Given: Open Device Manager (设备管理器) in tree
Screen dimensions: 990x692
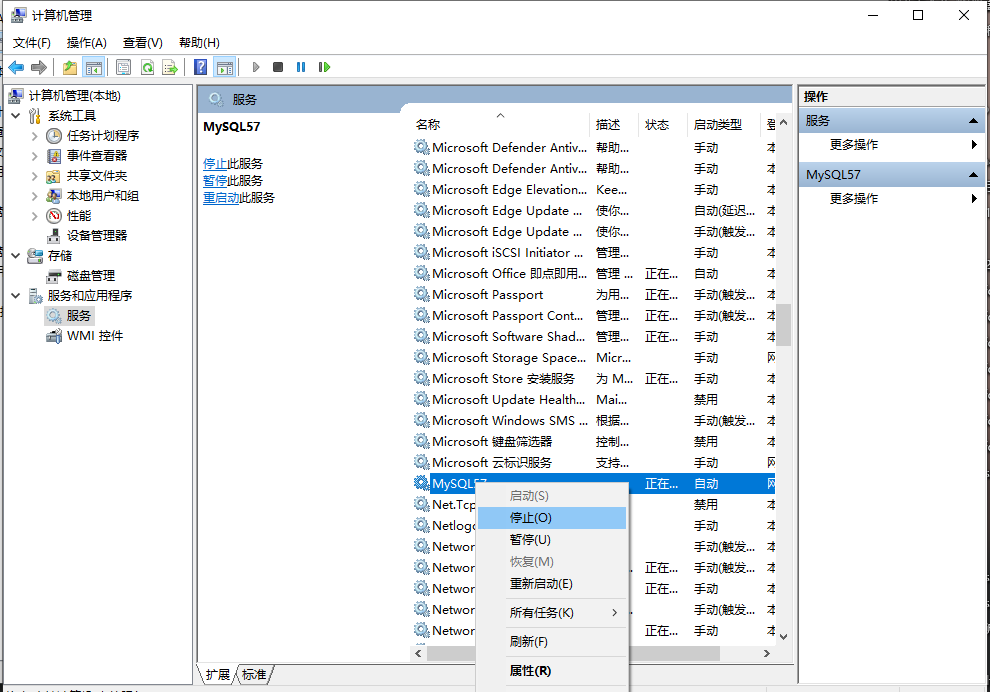Looking at the screenshot, I should 97,236.
